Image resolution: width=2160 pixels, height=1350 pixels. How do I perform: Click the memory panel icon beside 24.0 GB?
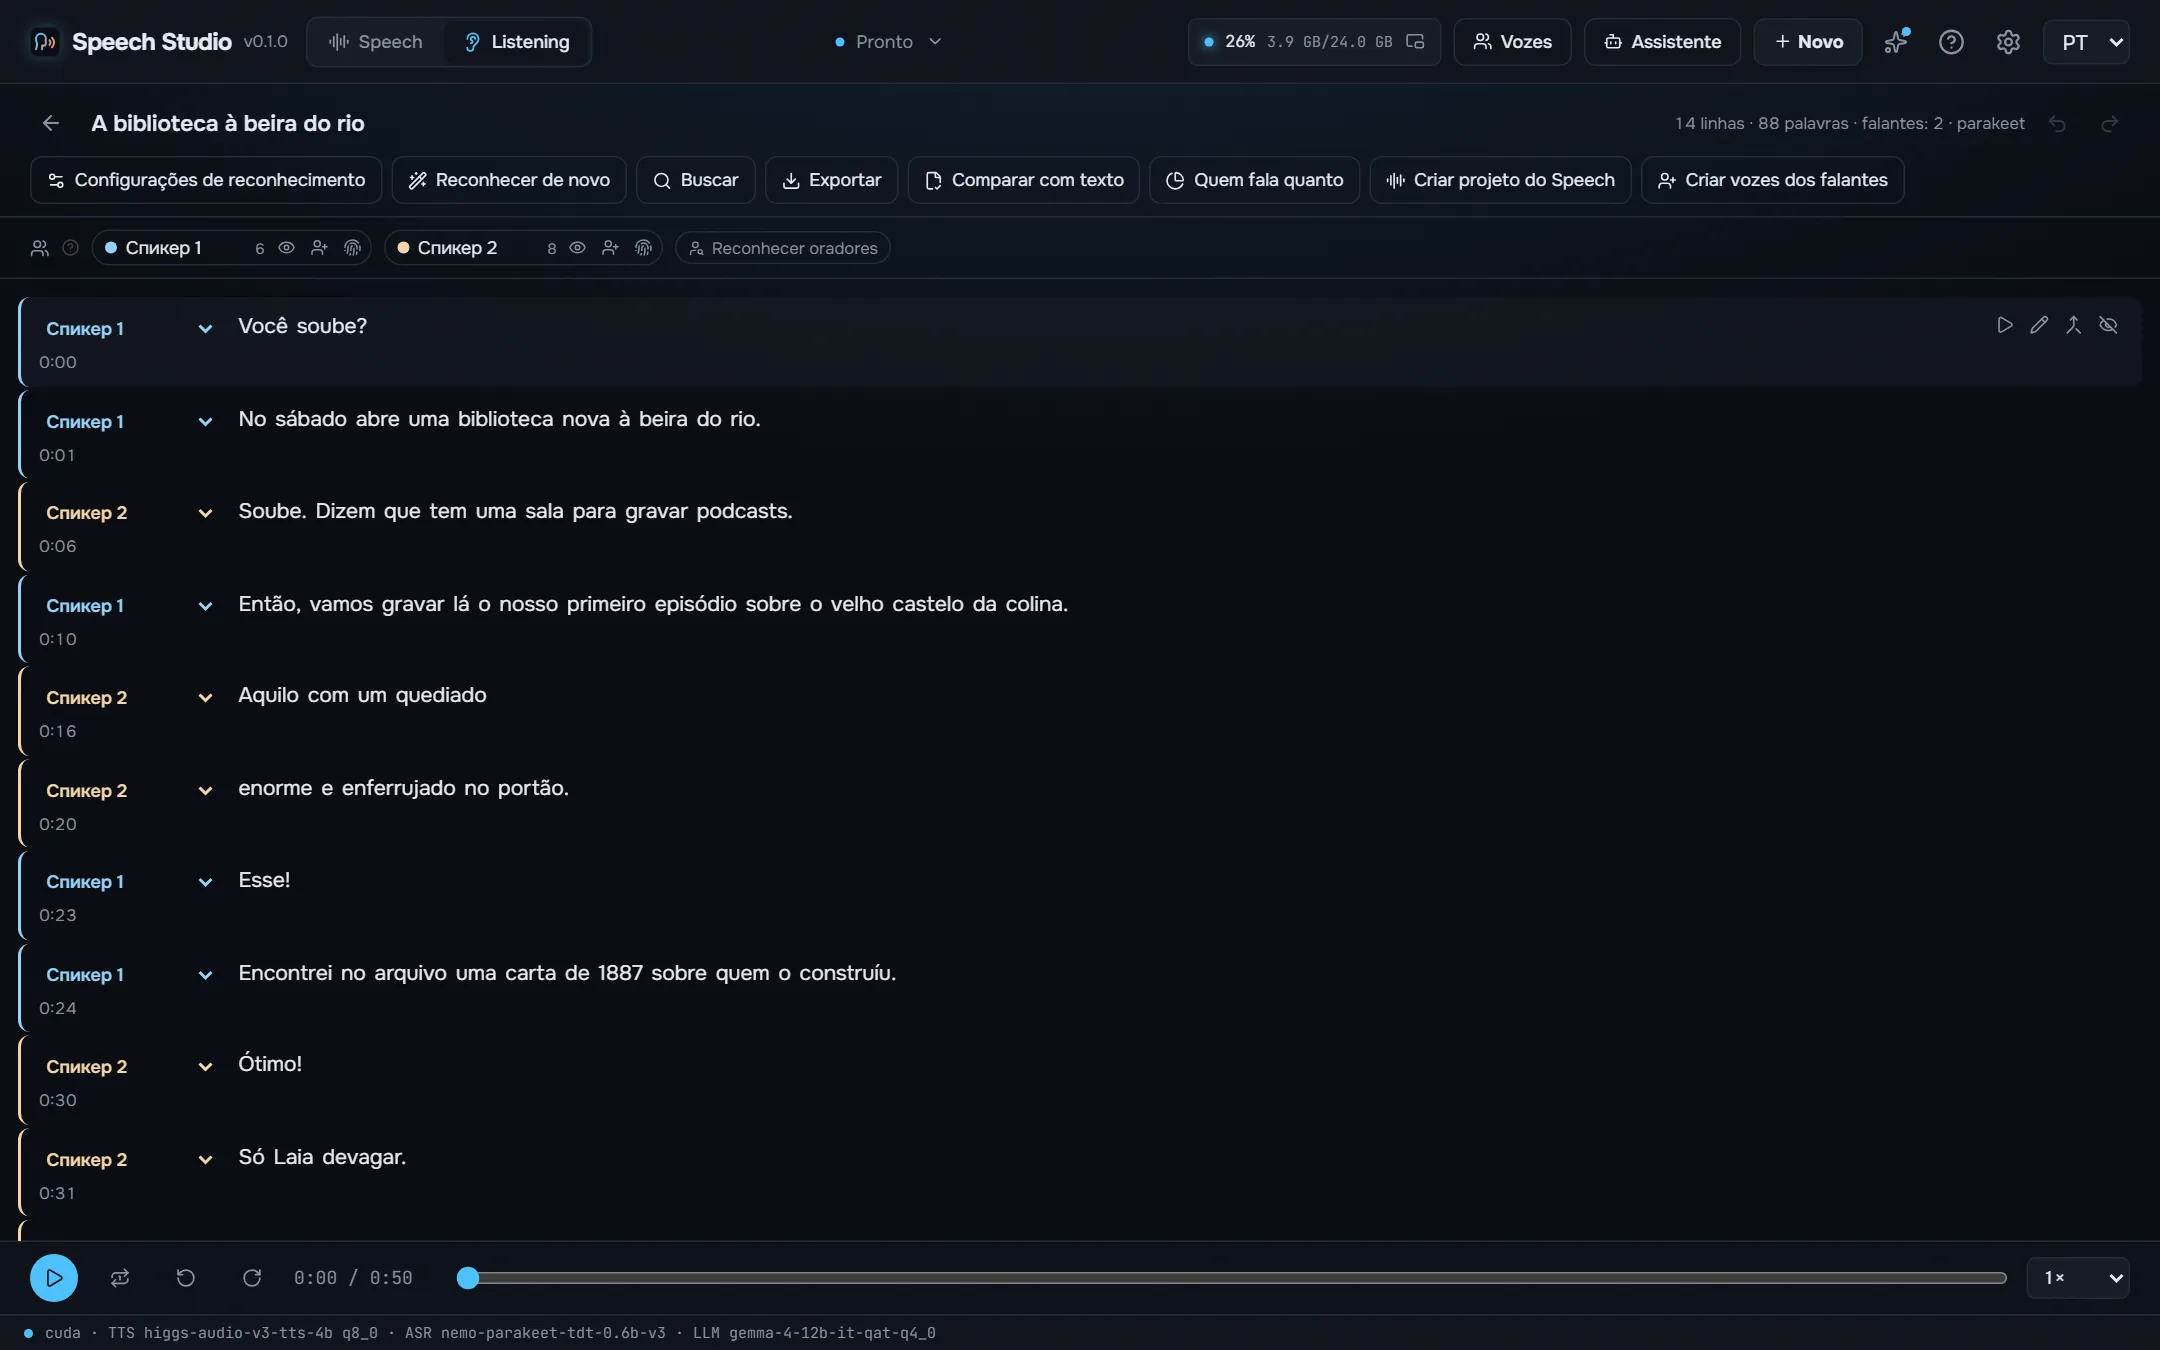[1415, 42]
